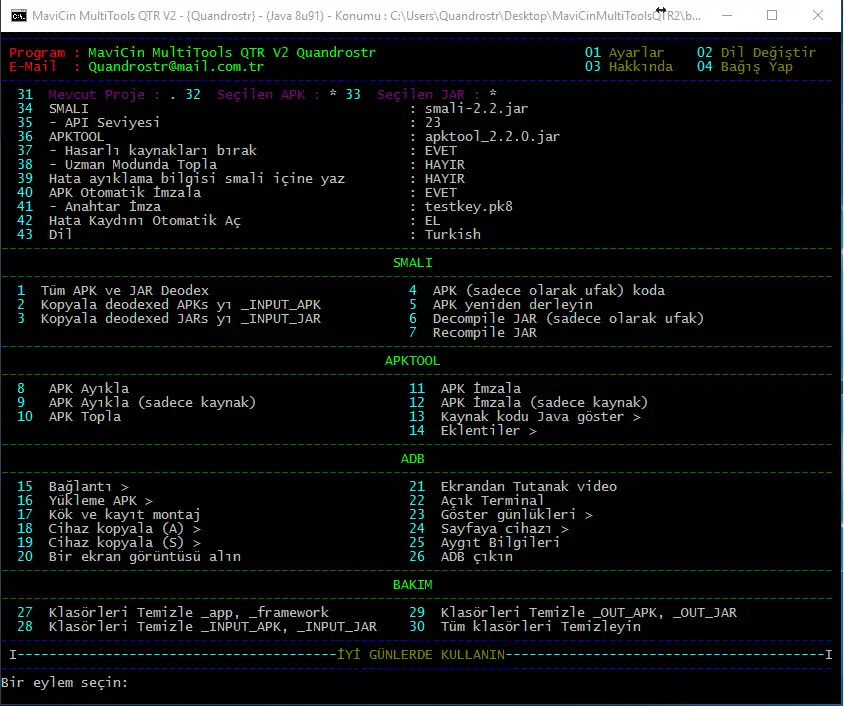Close the MaviCin MultiTools window
Viewport: 844px width, 706px height.
[818, 16]
